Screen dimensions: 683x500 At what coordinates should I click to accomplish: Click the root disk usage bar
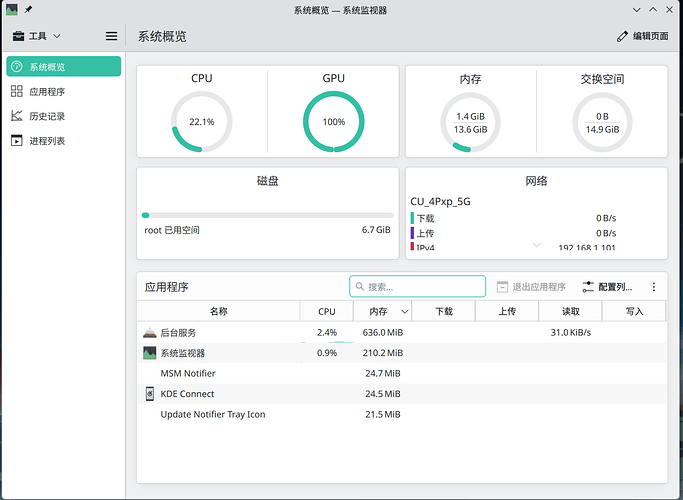pyautogui.click(x=266, y=215)
